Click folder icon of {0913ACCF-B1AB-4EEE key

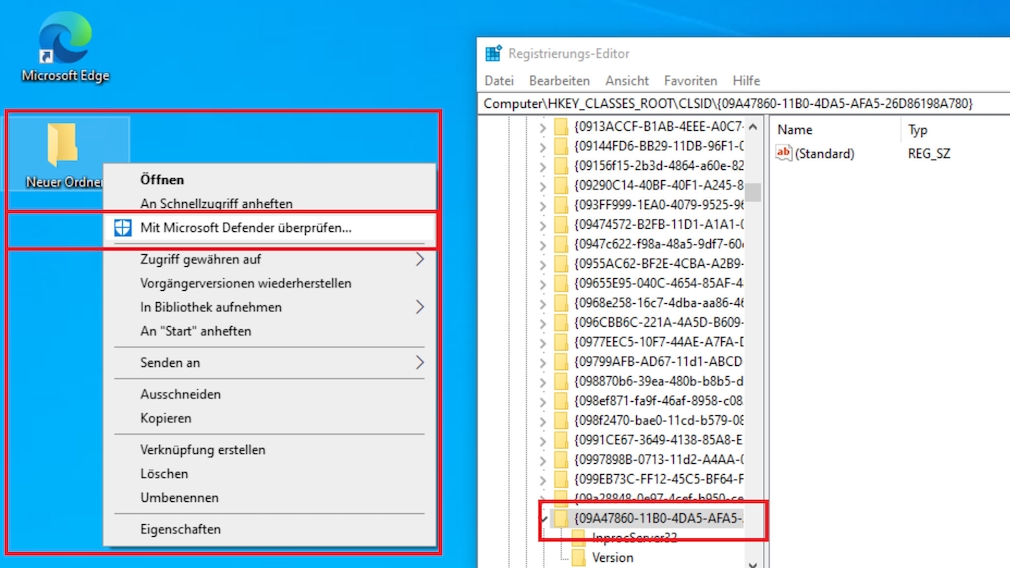(x=561, y=126)
